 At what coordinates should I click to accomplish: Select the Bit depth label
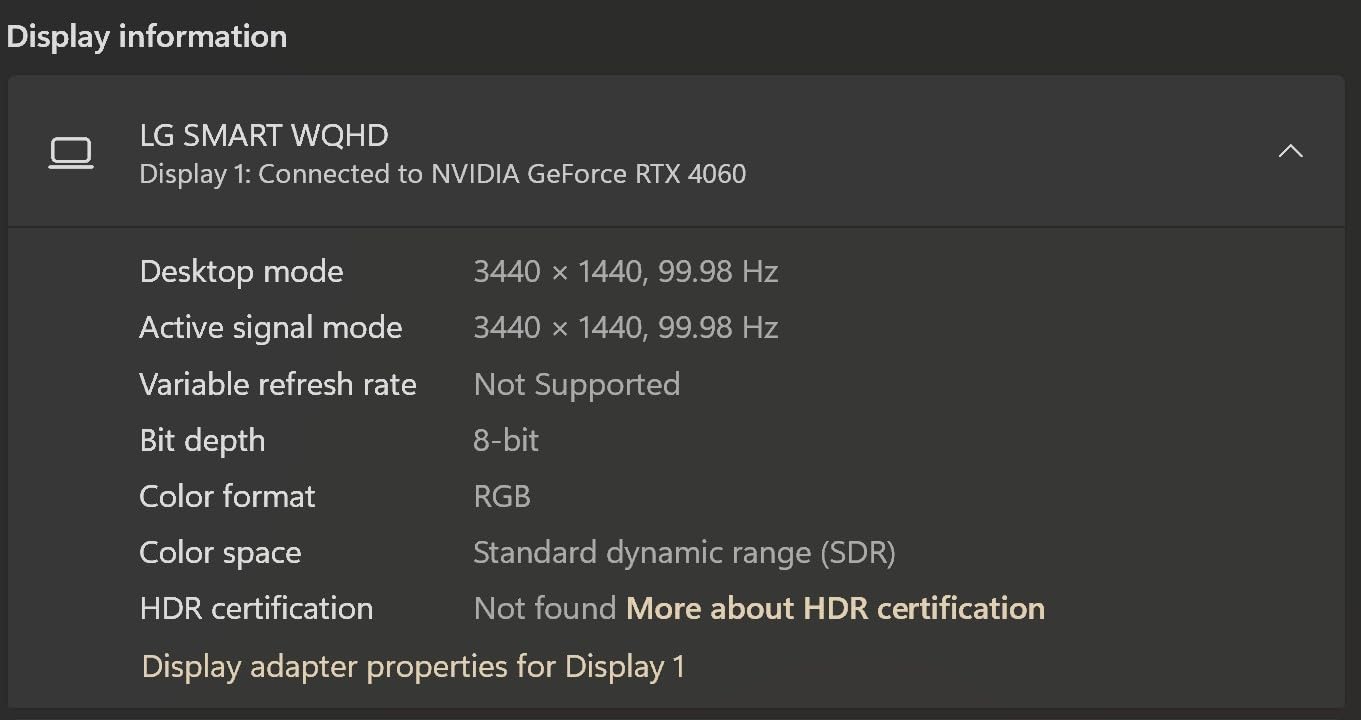202,440
